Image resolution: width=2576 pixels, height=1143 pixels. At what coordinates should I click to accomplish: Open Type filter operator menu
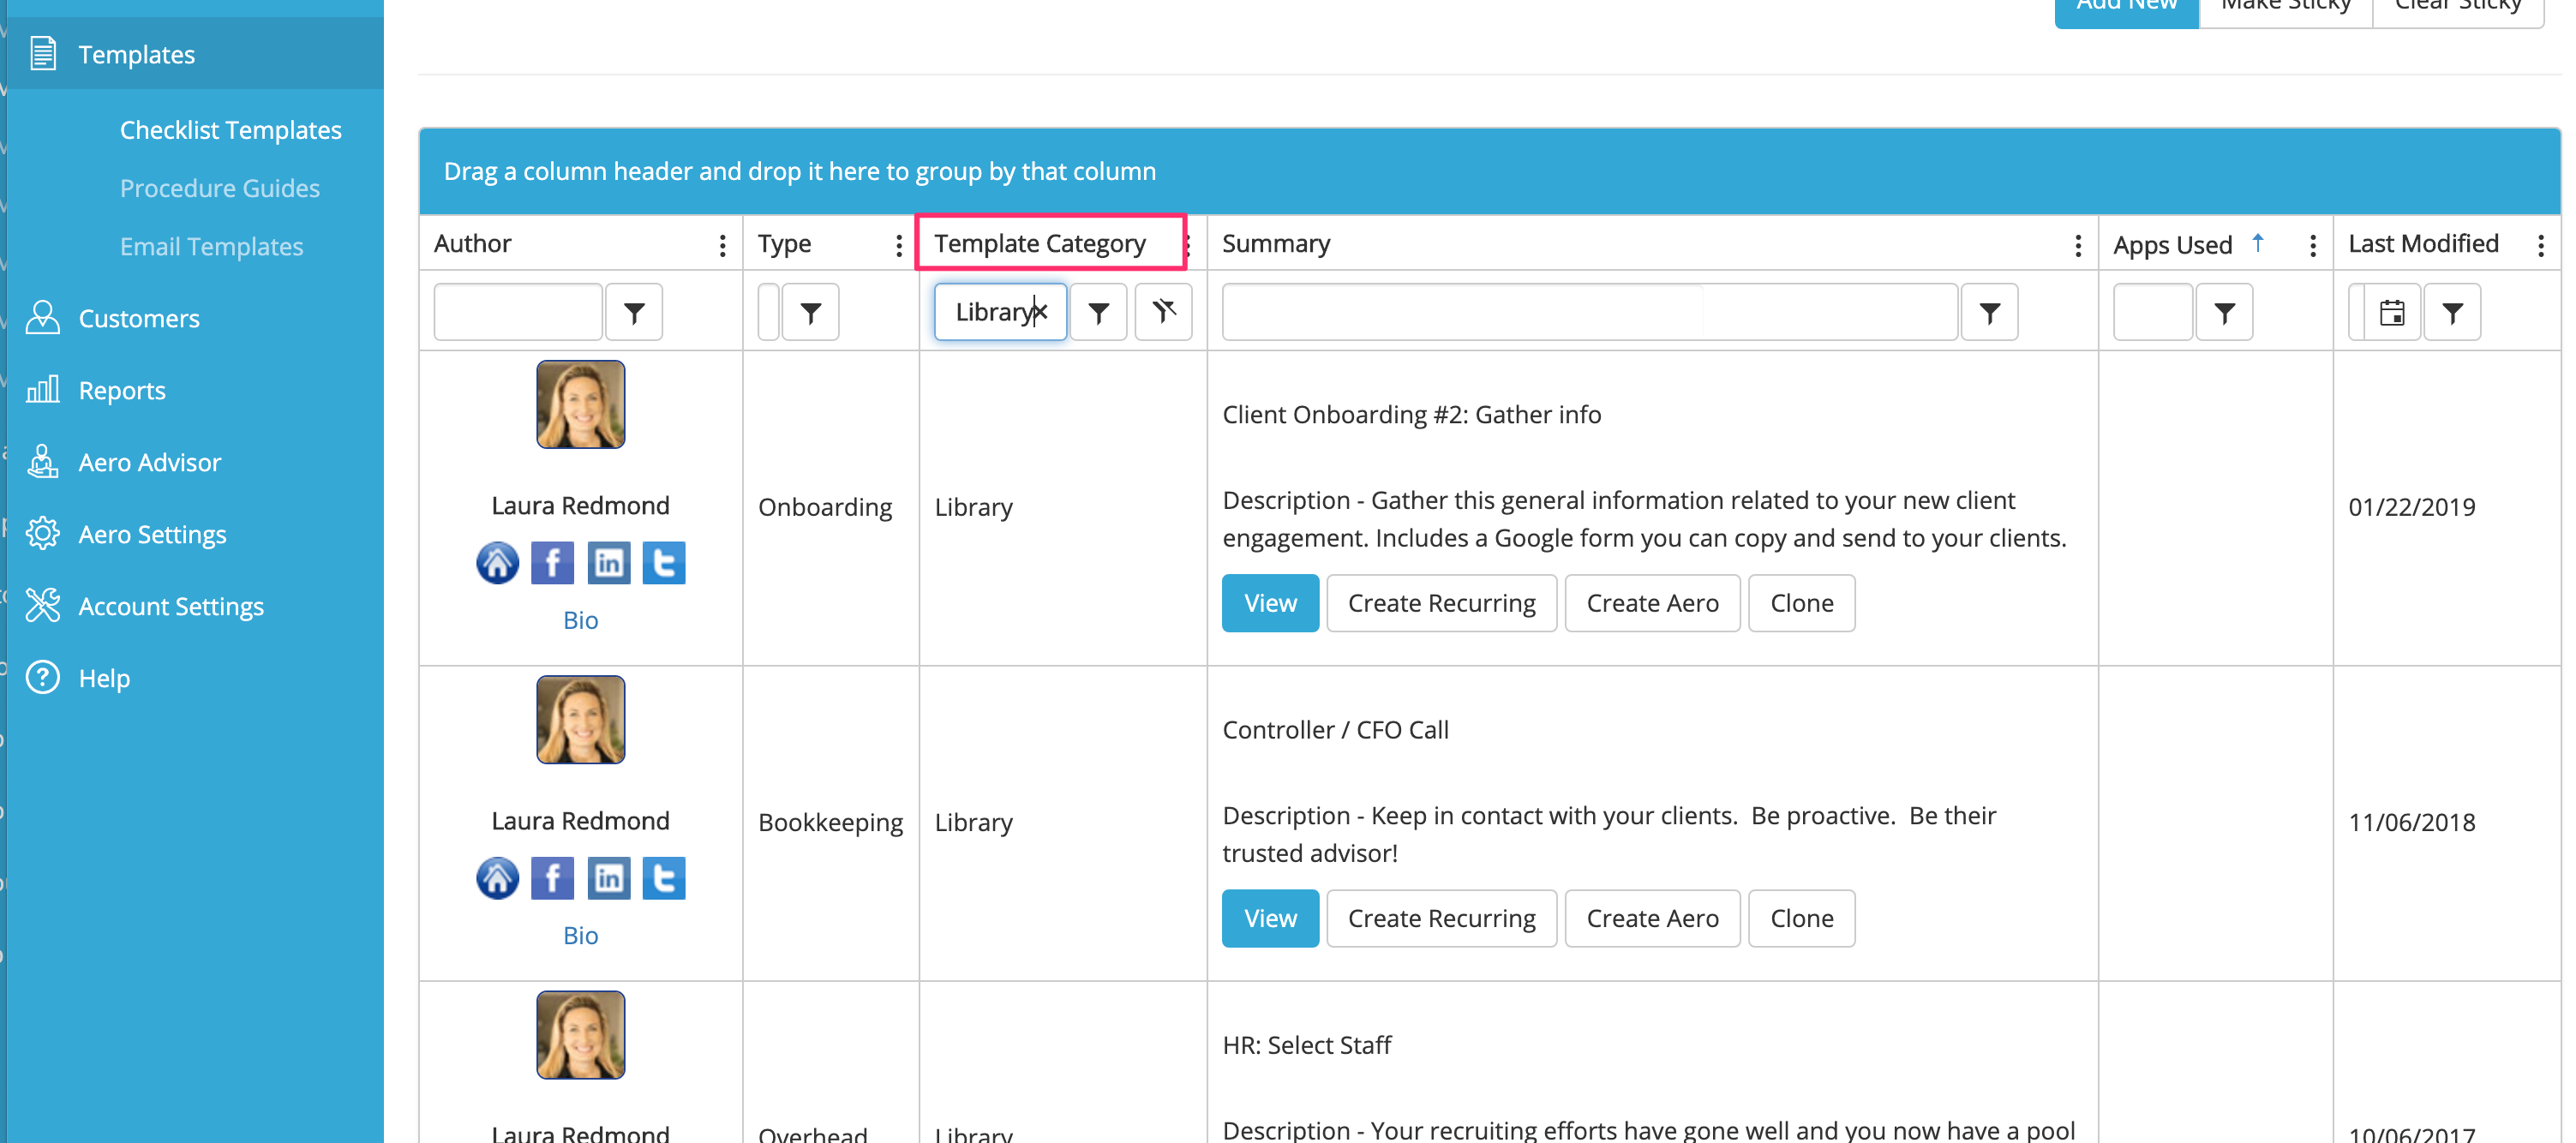[x=811, y=313]
